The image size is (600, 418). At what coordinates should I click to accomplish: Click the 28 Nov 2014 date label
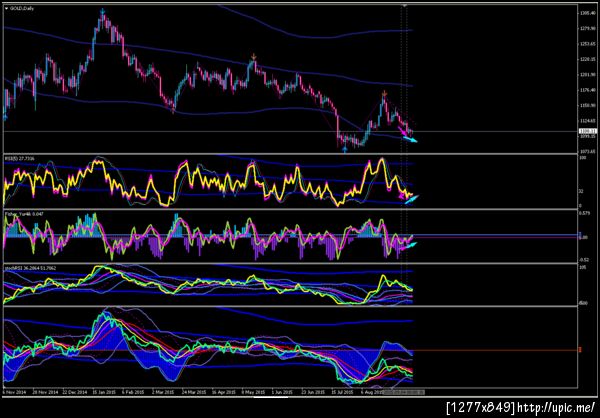click(x=46, y=392)
